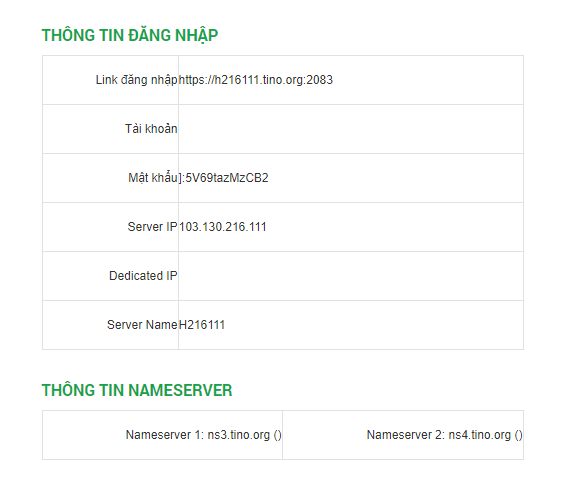This screenshot has height=477, width=569.
Task: Click the empty Tài khoản value cell
Action: tap(351, 129)
